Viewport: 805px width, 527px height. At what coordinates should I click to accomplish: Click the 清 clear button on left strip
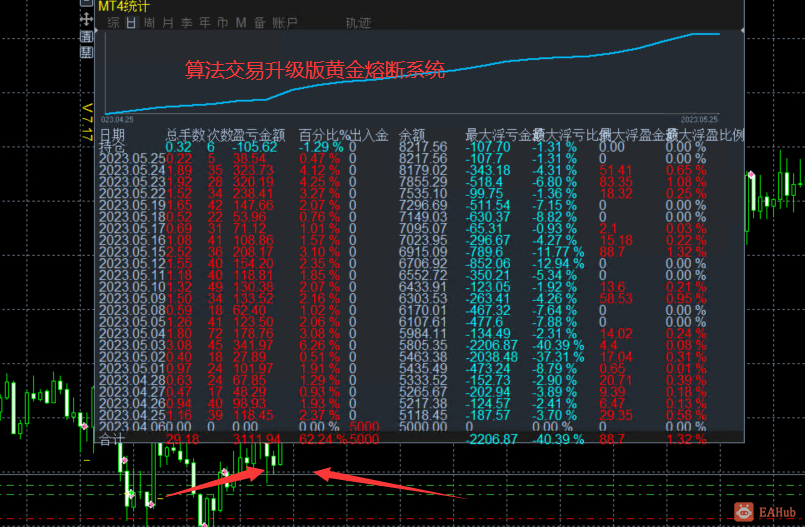tap(86, 36)
